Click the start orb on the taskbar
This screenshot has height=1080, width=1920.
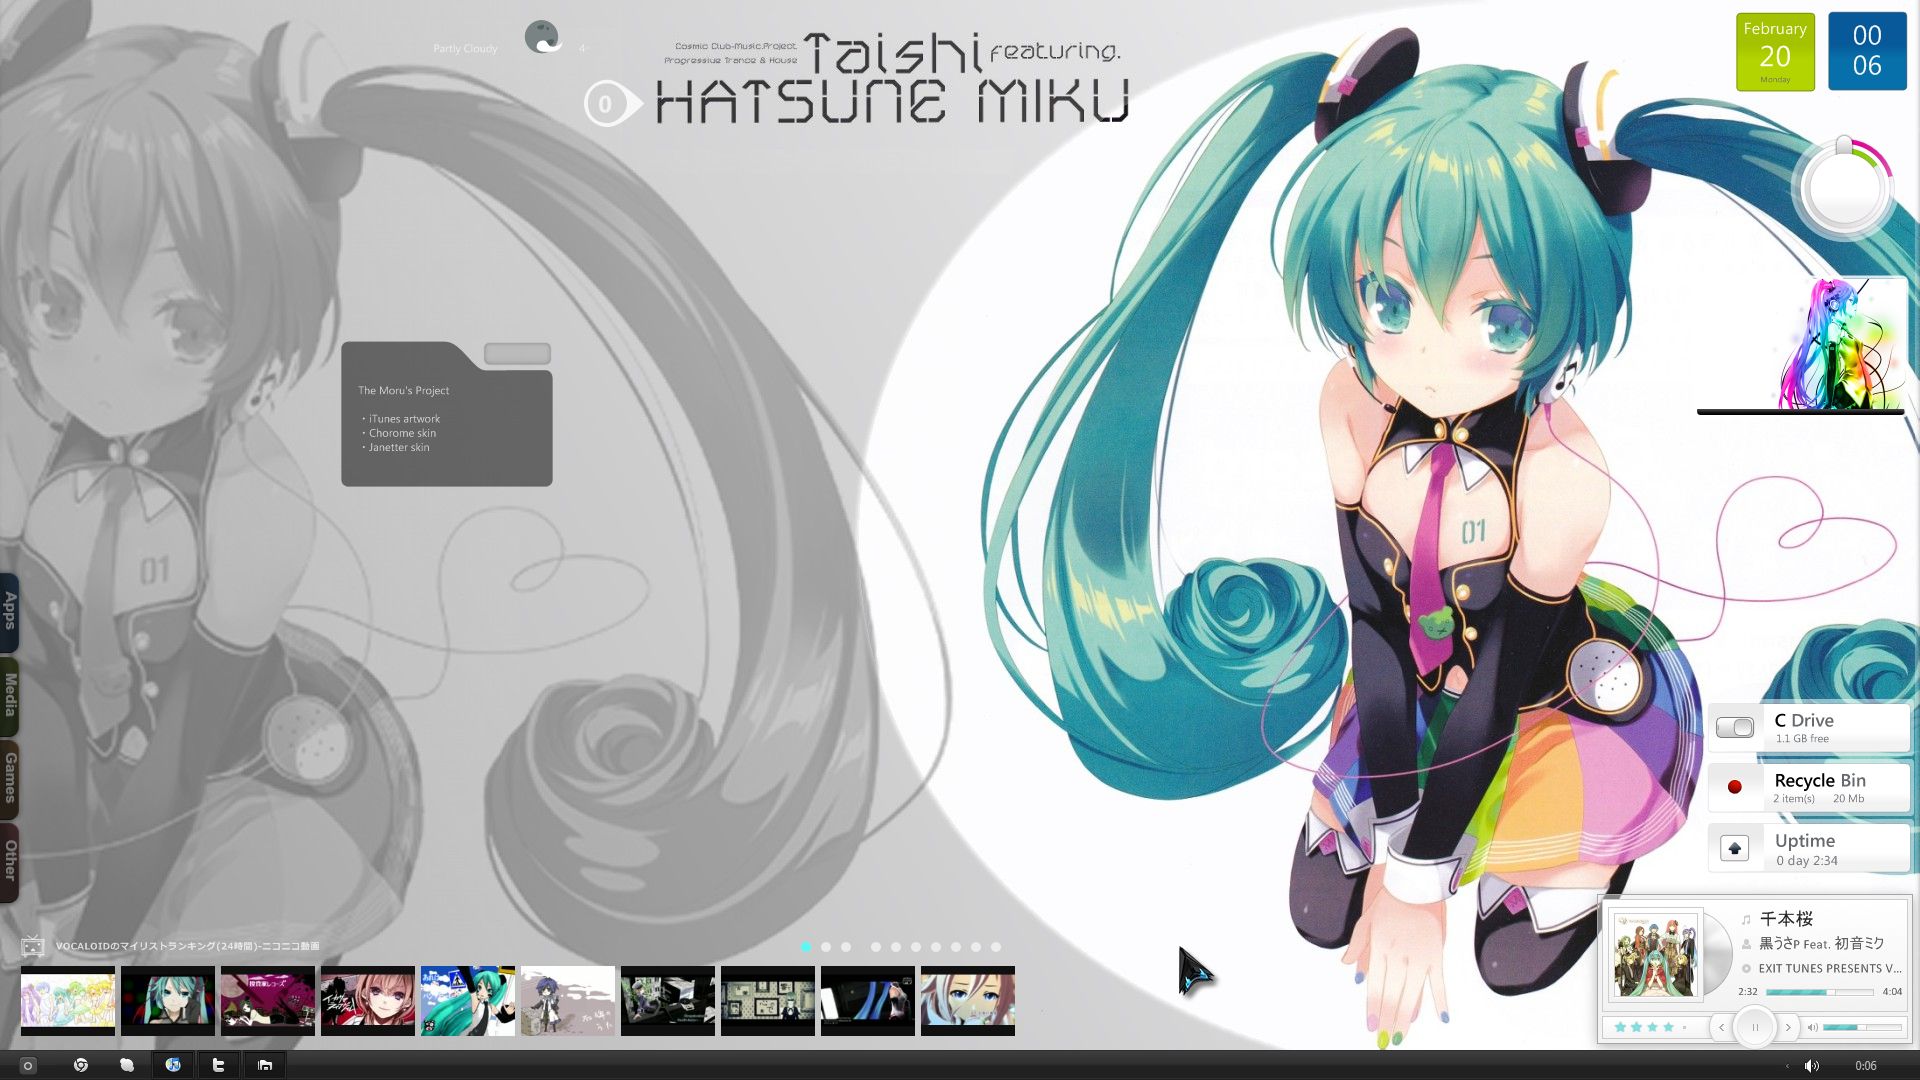pos(28,1065)
